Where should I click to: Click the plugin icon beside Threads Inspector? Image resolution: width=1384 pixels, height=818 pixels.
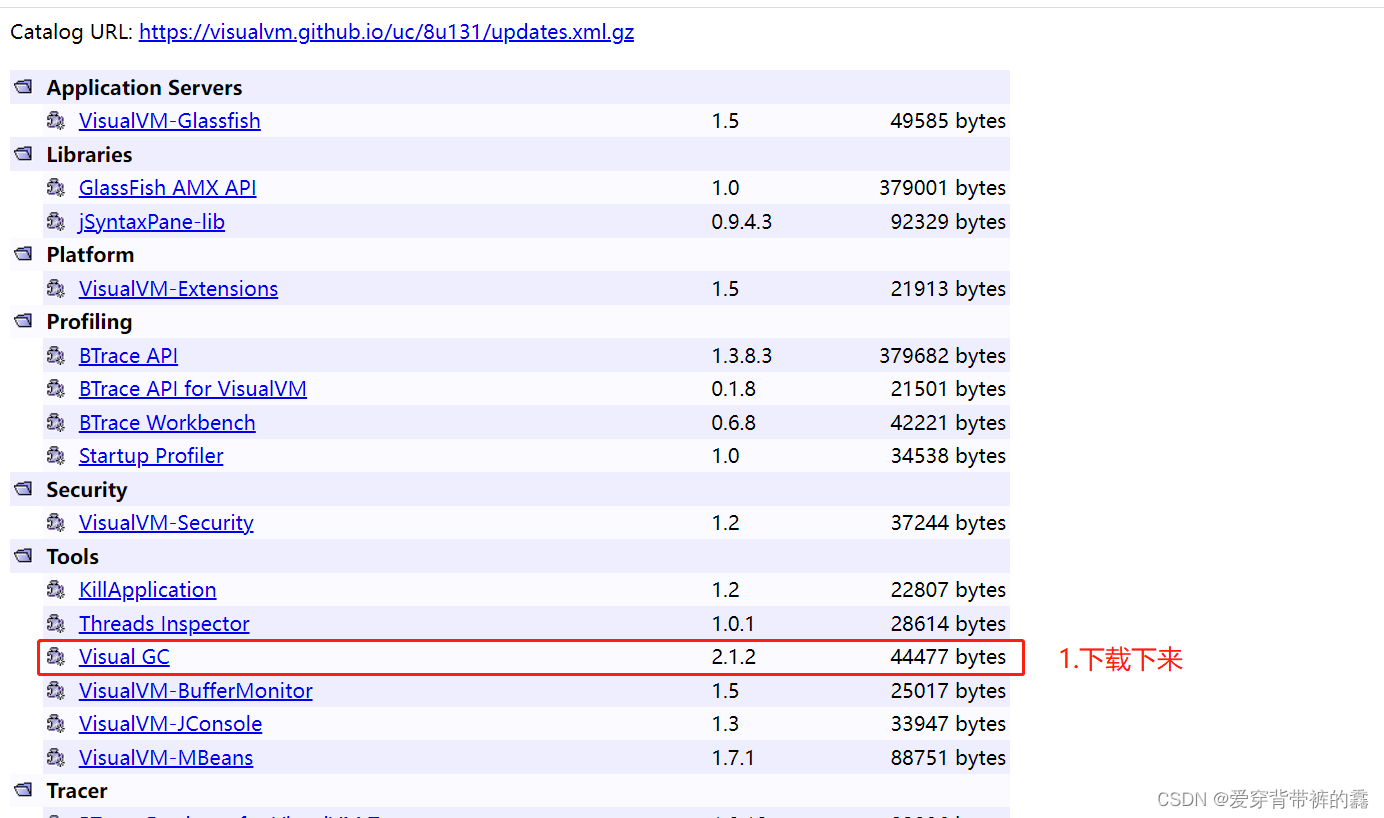56,624
